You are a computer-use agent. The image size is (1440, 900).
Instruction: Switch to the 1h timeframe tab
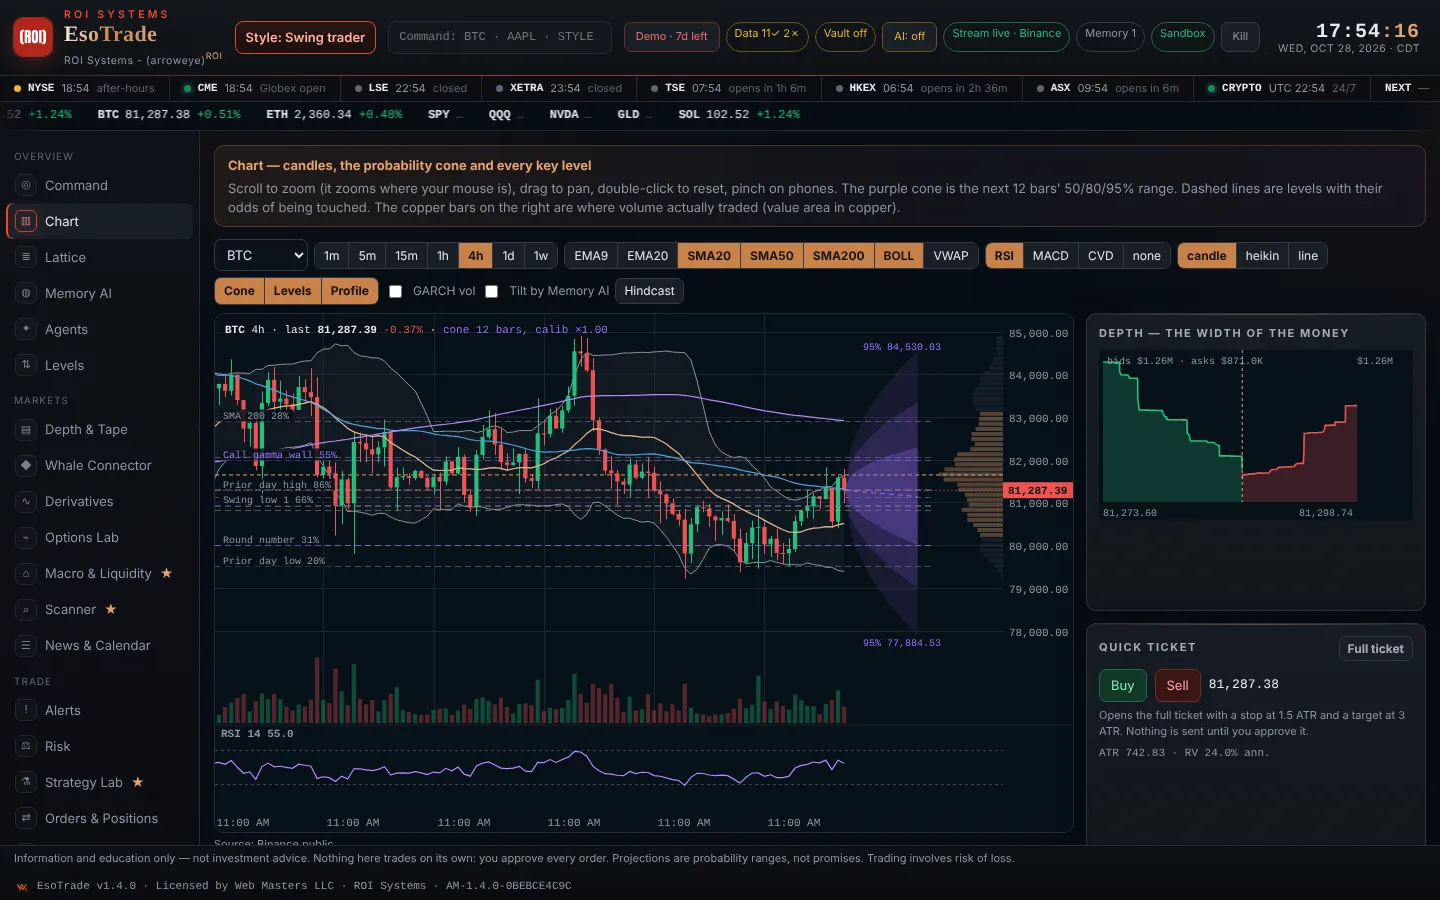[x=443, y=256]
